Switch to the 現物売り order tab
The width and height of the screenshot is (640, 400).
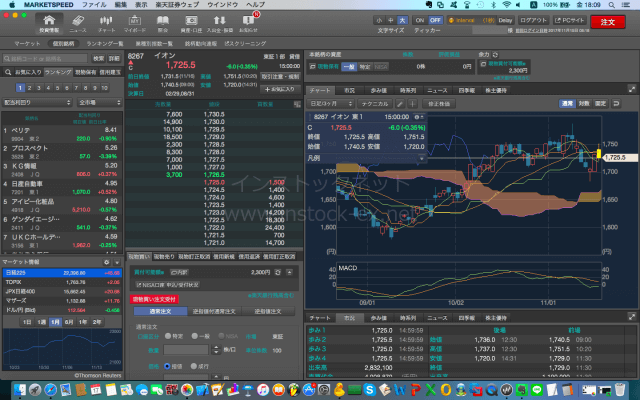pos(164,256)
